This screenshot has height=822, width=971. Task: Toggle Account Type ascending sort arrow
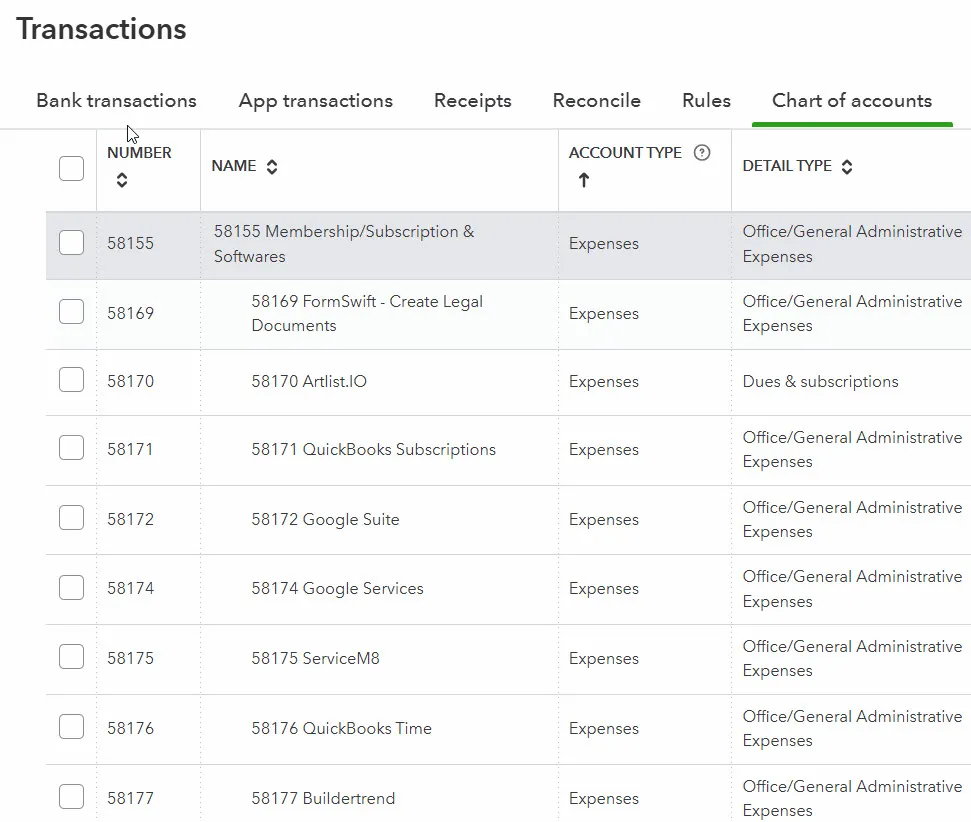[x=584, y=181]
